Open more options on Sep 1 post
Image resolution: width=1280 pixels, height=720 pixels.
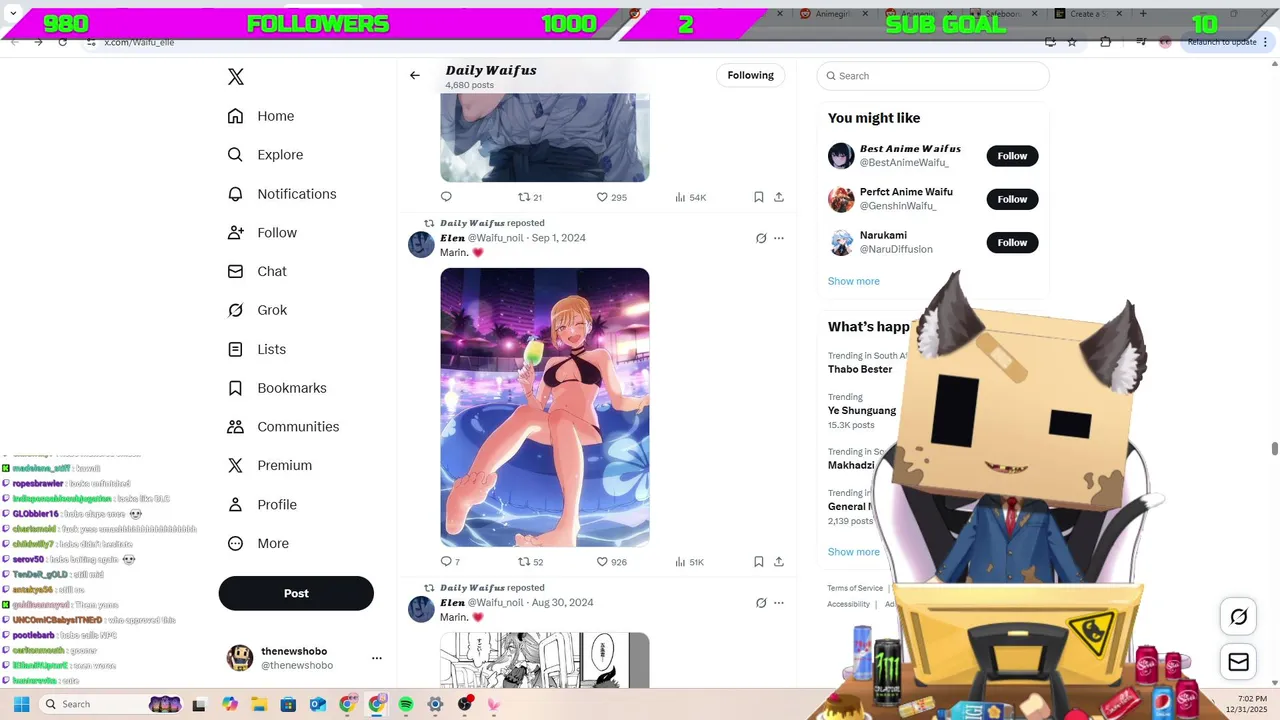(x=779, y=238)
